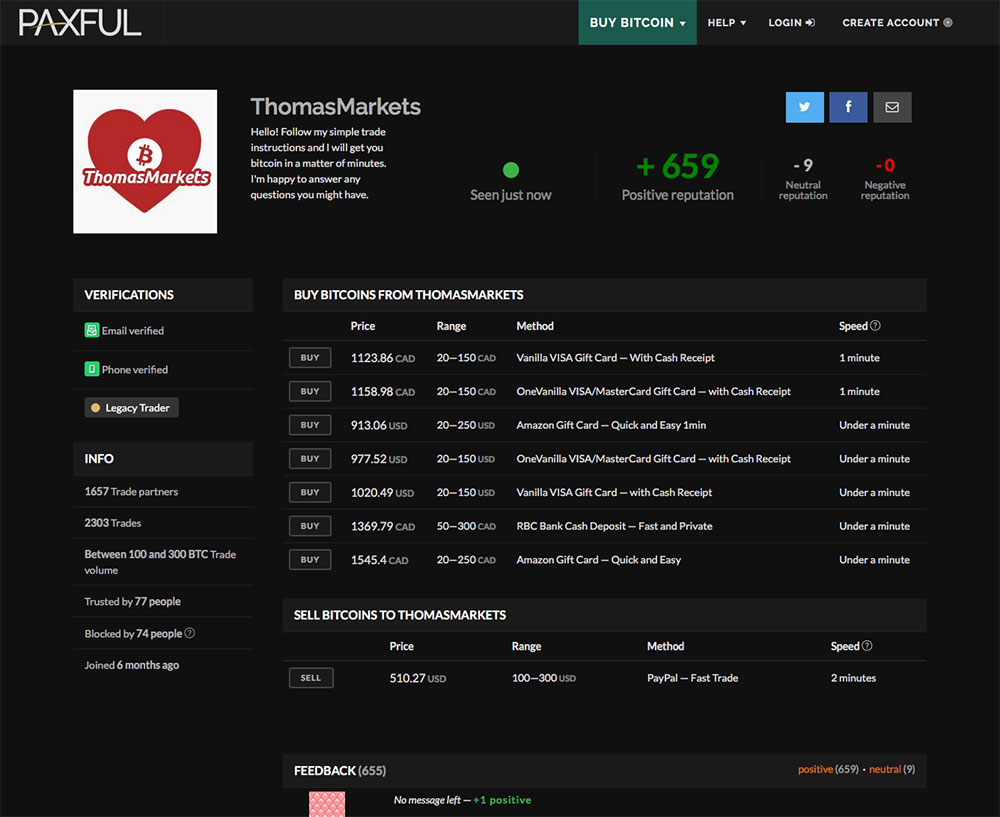Click the '50–300 CAD' range cell

coord(466,526)
